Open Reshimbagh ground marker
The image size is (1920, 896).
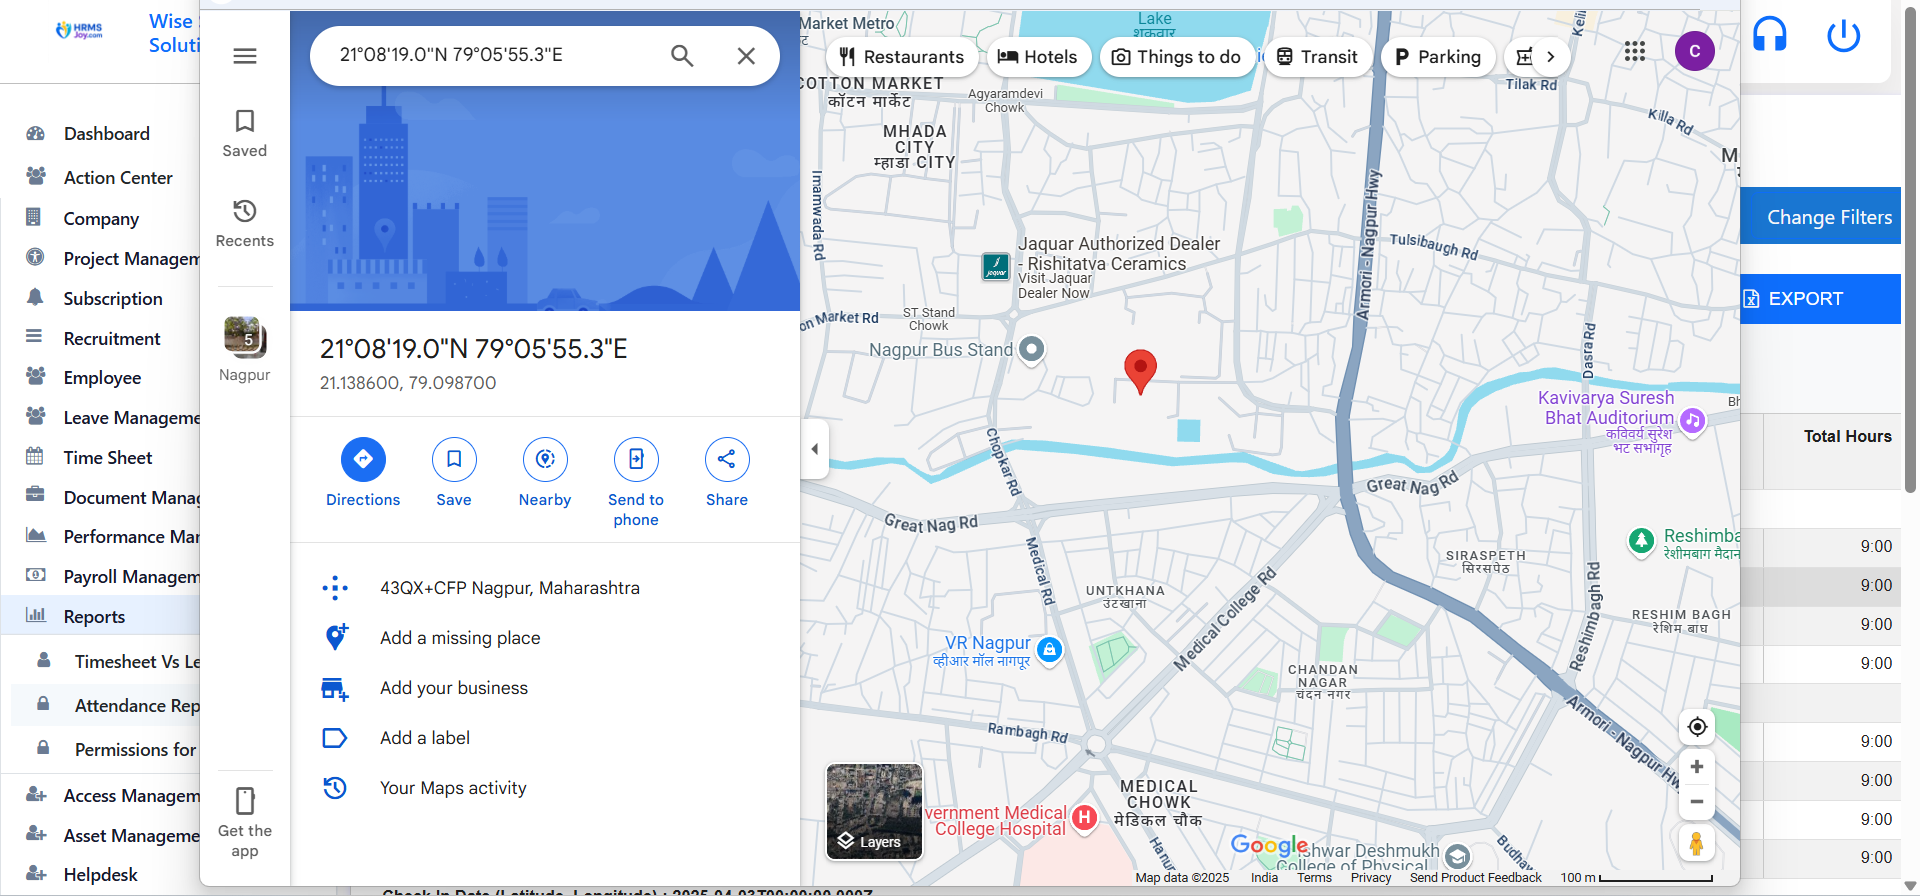[x=1641, y=541]
